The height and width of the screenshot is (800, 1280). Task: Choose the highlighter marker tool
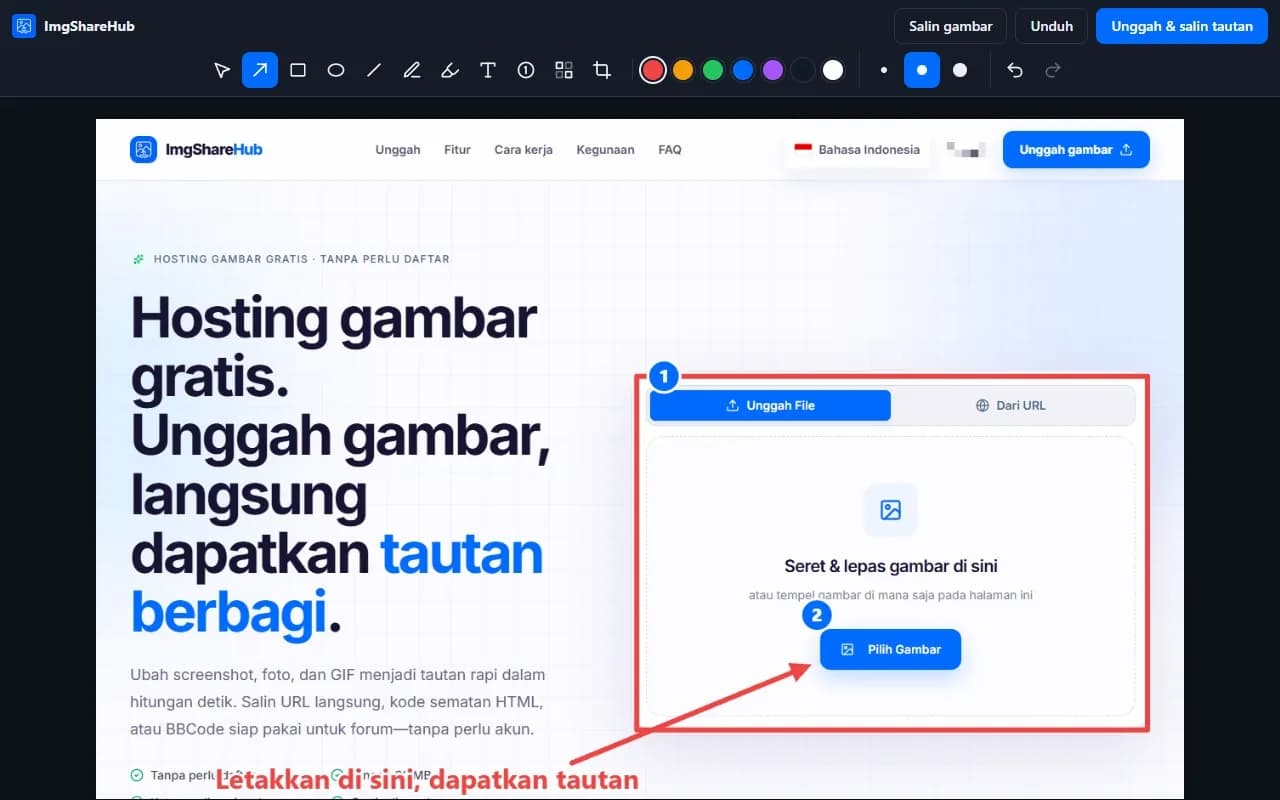[x=450, y=70]
